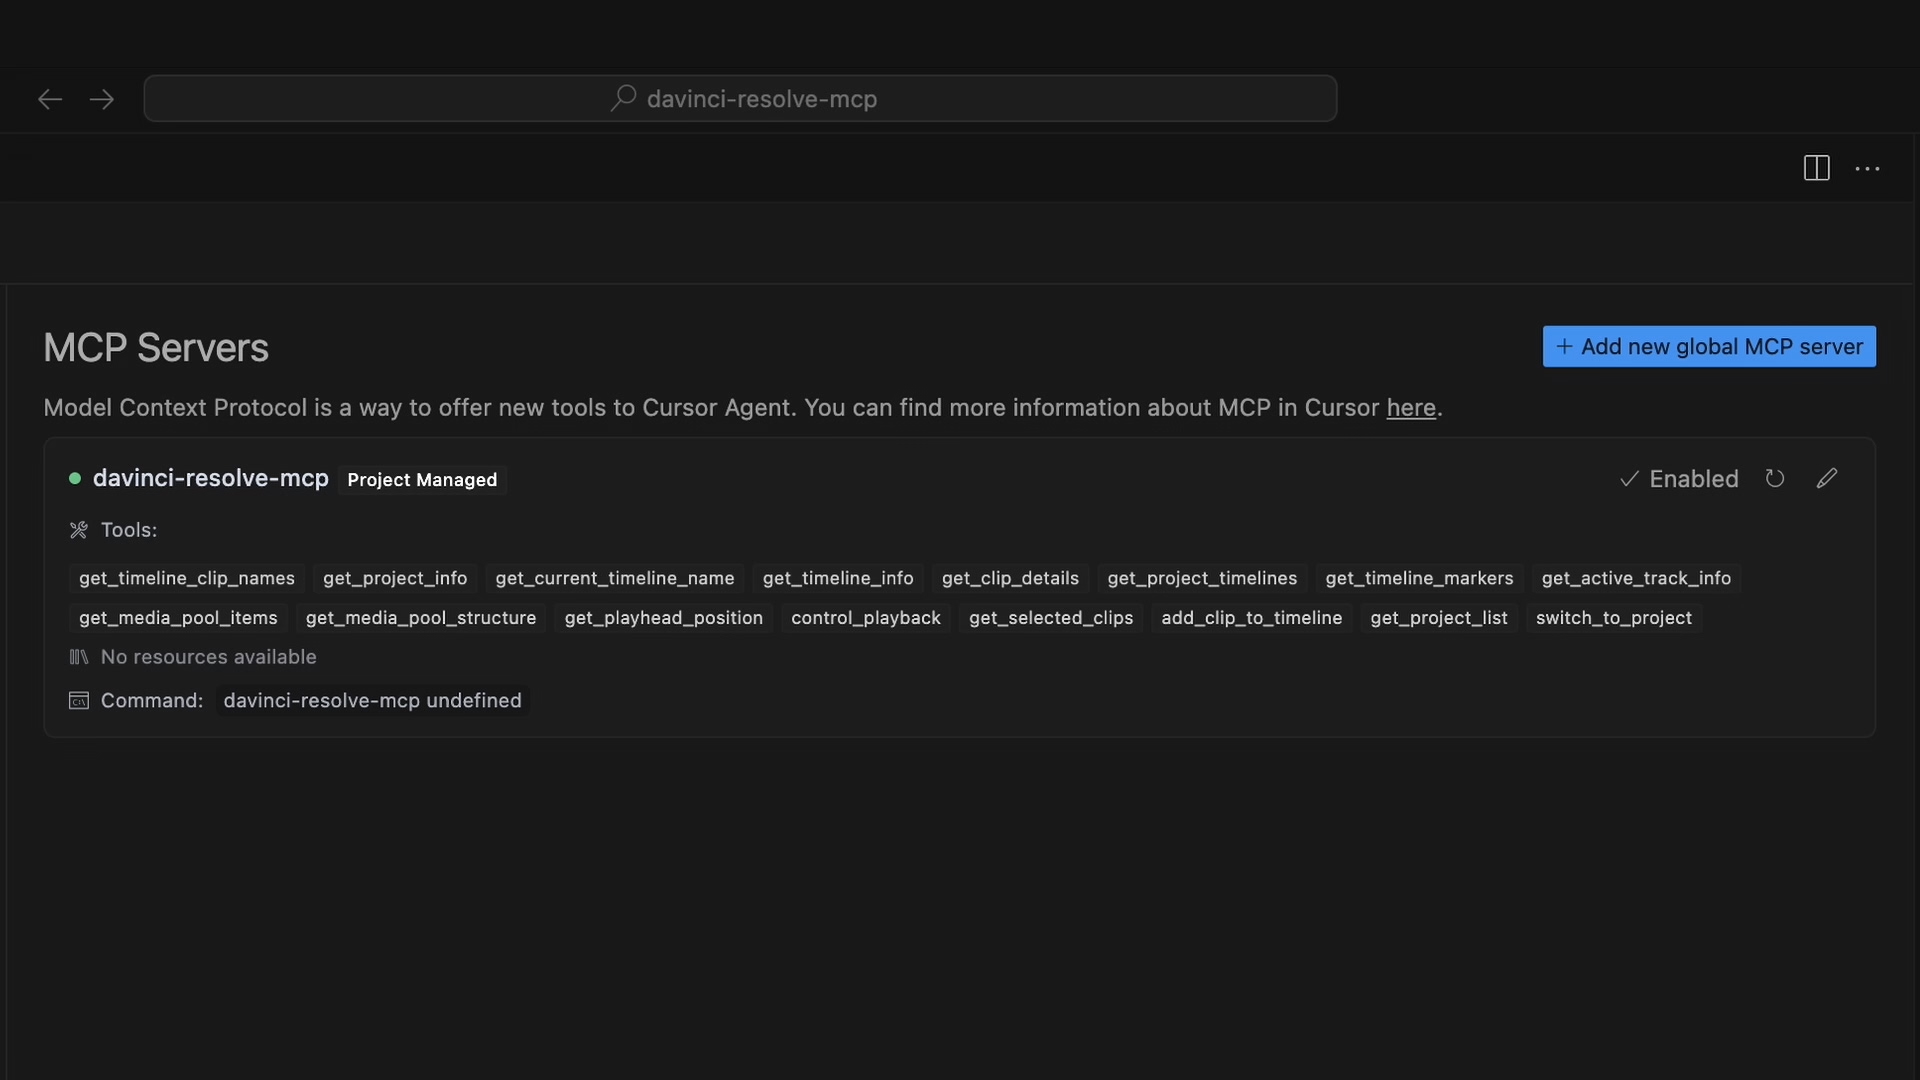The image size is (1920, 1080).
Task: Open the more actions ellipsis menu
Action: point(1869,168)
